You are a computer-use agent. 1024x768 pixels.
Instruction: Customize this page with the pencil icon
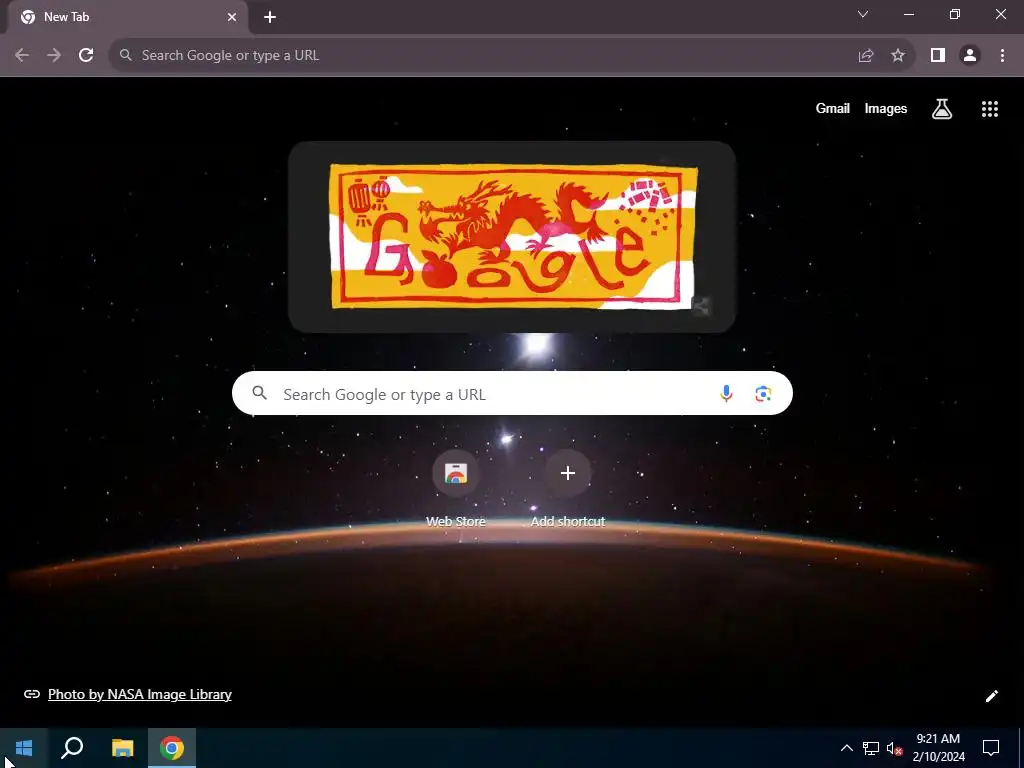click(x=991, y=696)
